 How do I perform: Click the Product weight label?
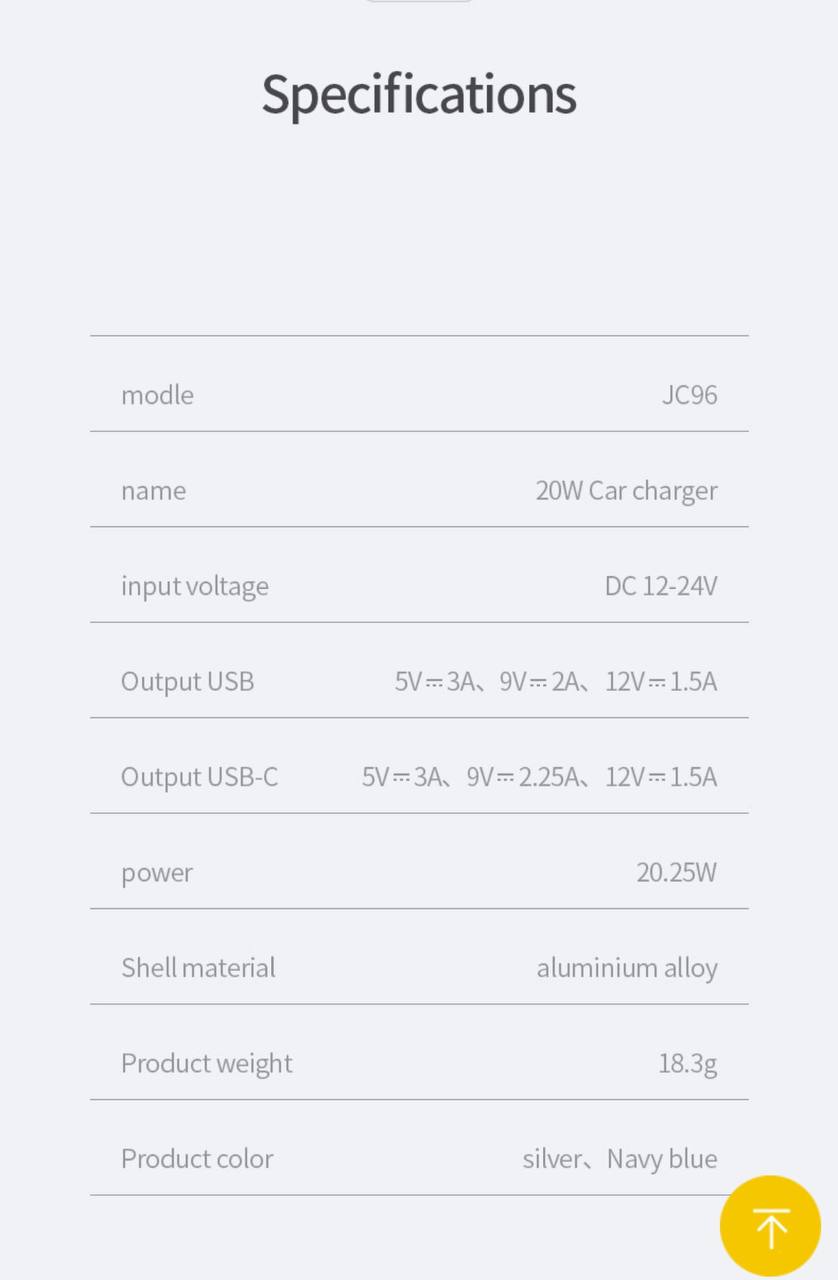coord(207,1063)
